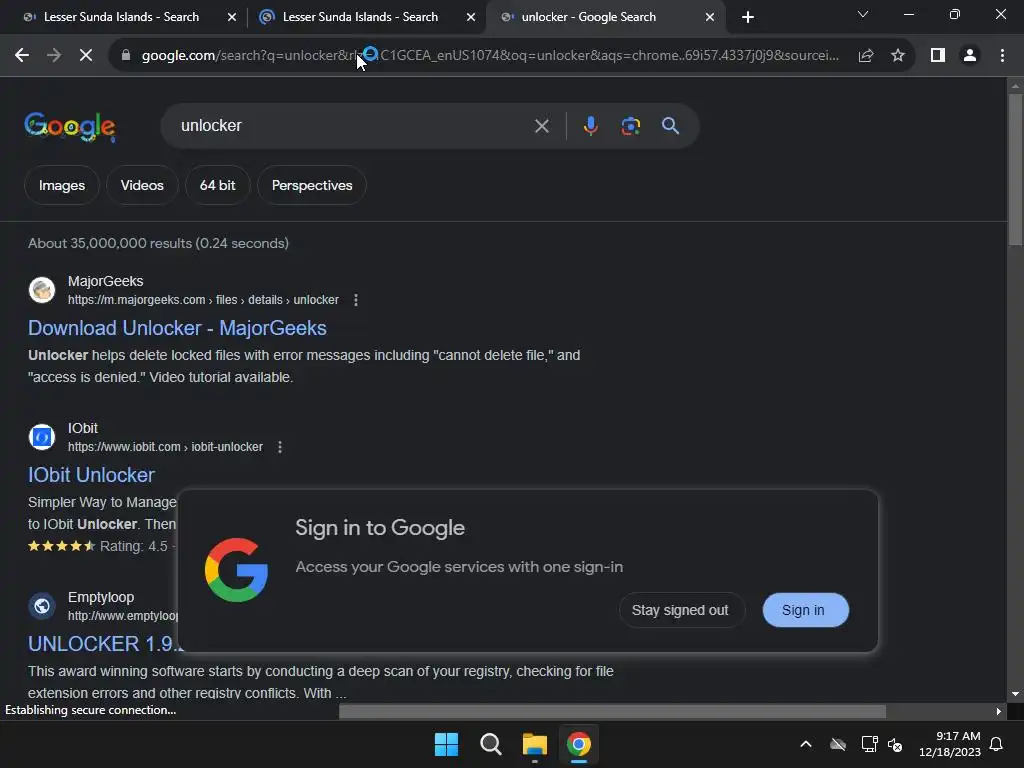Share this page via the share icon
Viewport: 1024px width, 768px height.
tap(866, 56)
